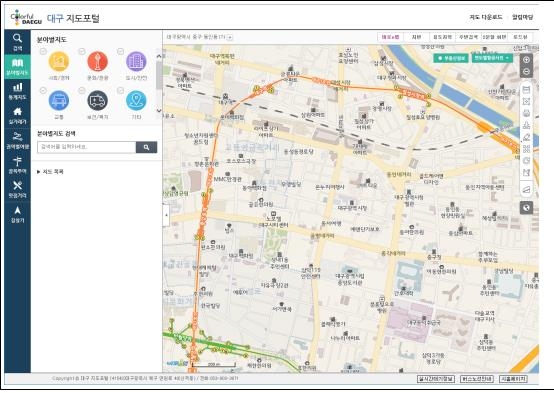Click the down arrow of the category scrollbar
554x393 pixels.
[x=159, y=111]
